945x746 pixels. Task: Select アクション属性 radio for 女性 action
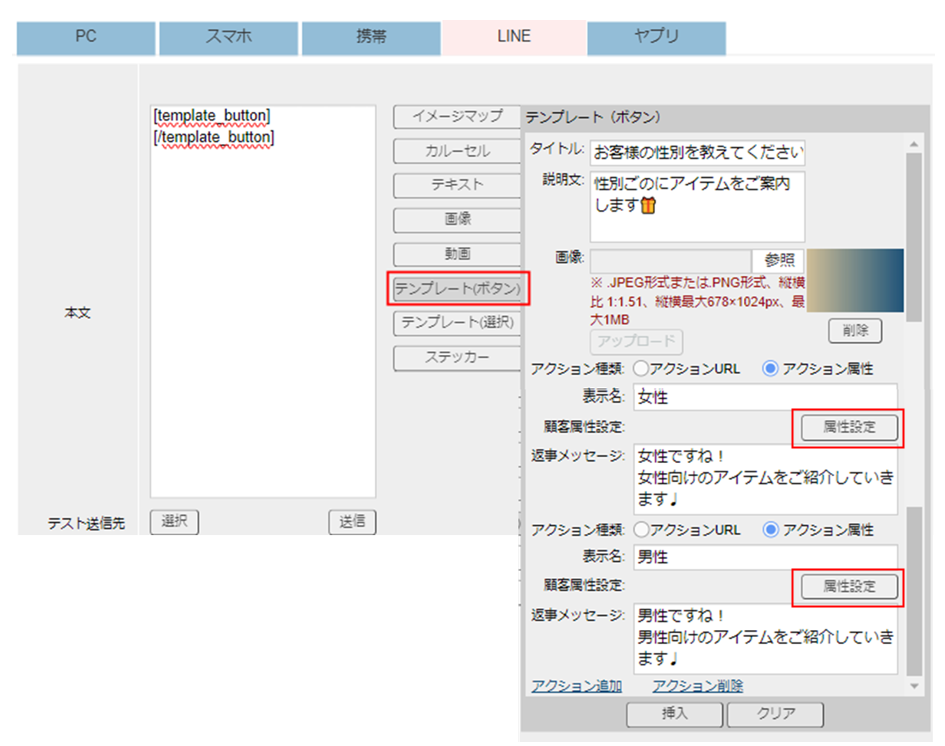pyautogui.click(x=770, y=368)
